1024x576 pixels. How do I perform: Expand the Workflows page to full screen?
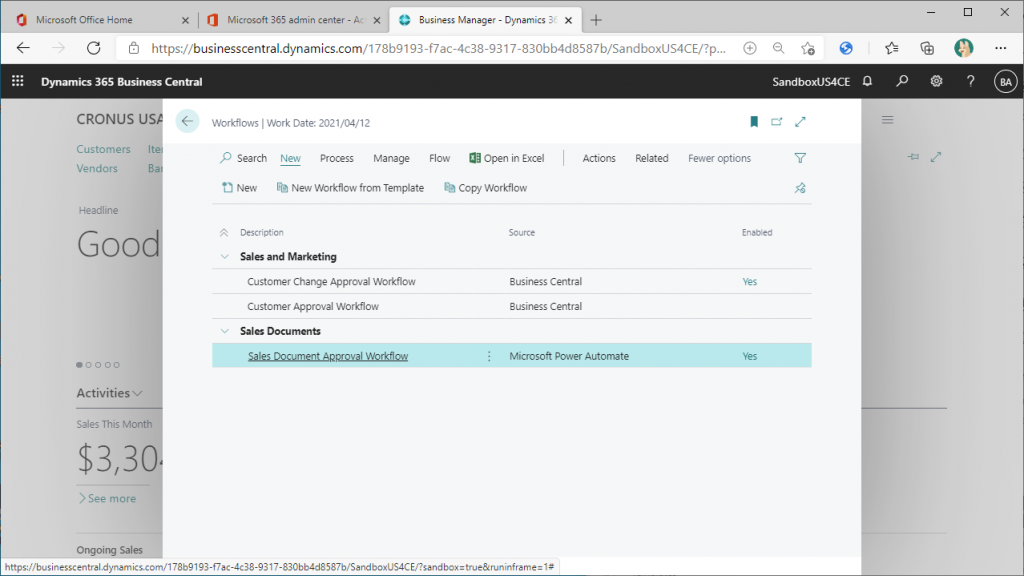tap(800, 122)
